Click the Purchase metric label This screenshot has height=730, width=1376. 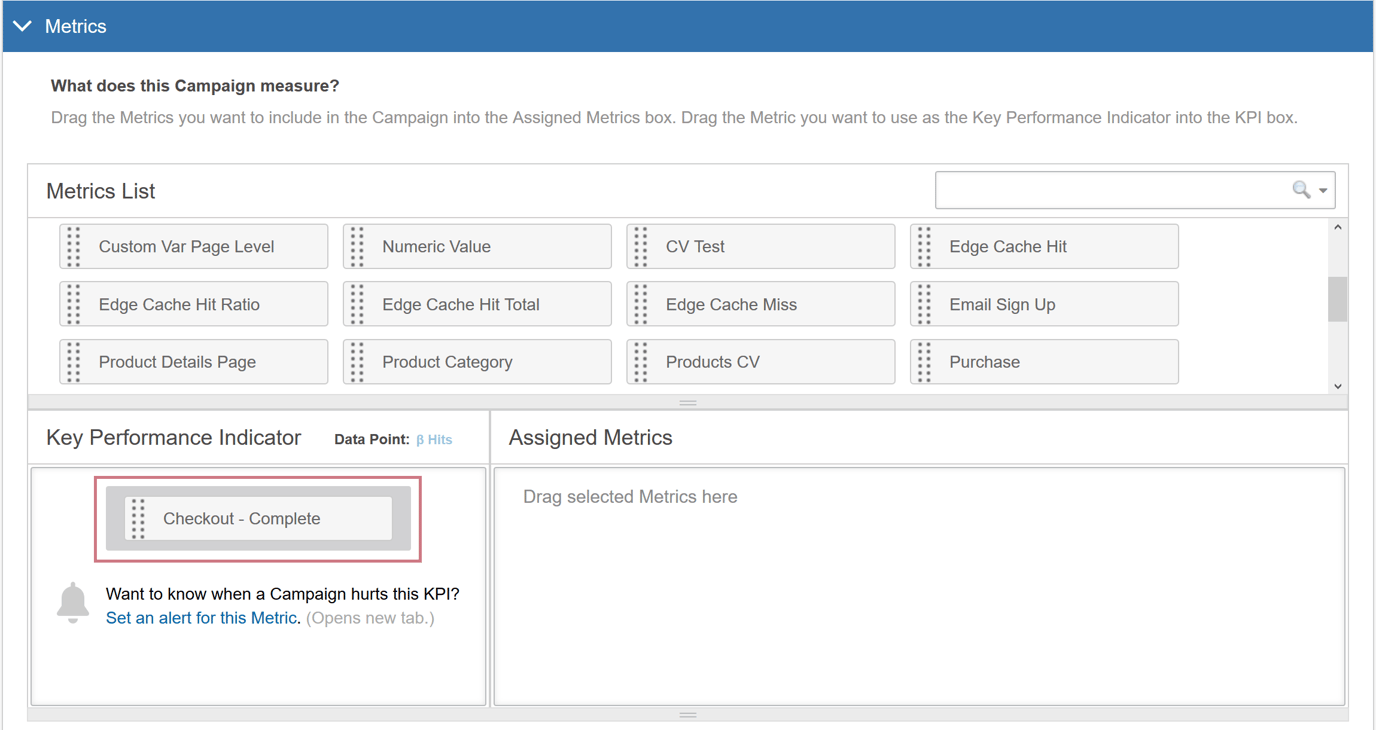pyautogui.click(x=985, y=362)
